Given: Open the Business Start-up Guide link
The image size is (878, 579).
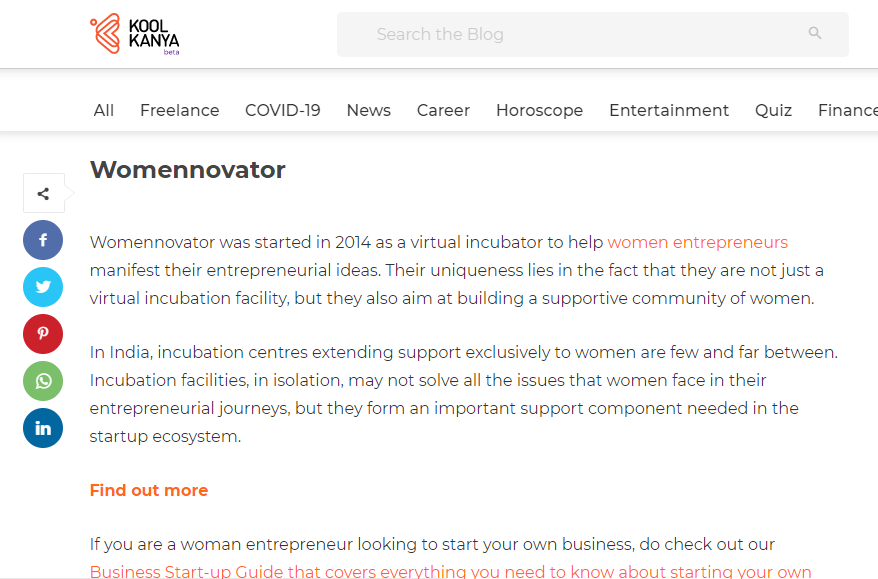Looking at the screenshot, I should coord(300,572).
